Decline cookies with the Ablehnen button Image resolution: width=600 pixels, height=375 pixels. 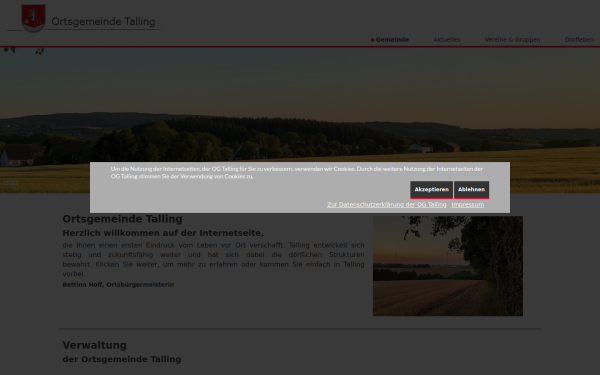point(471,190)
